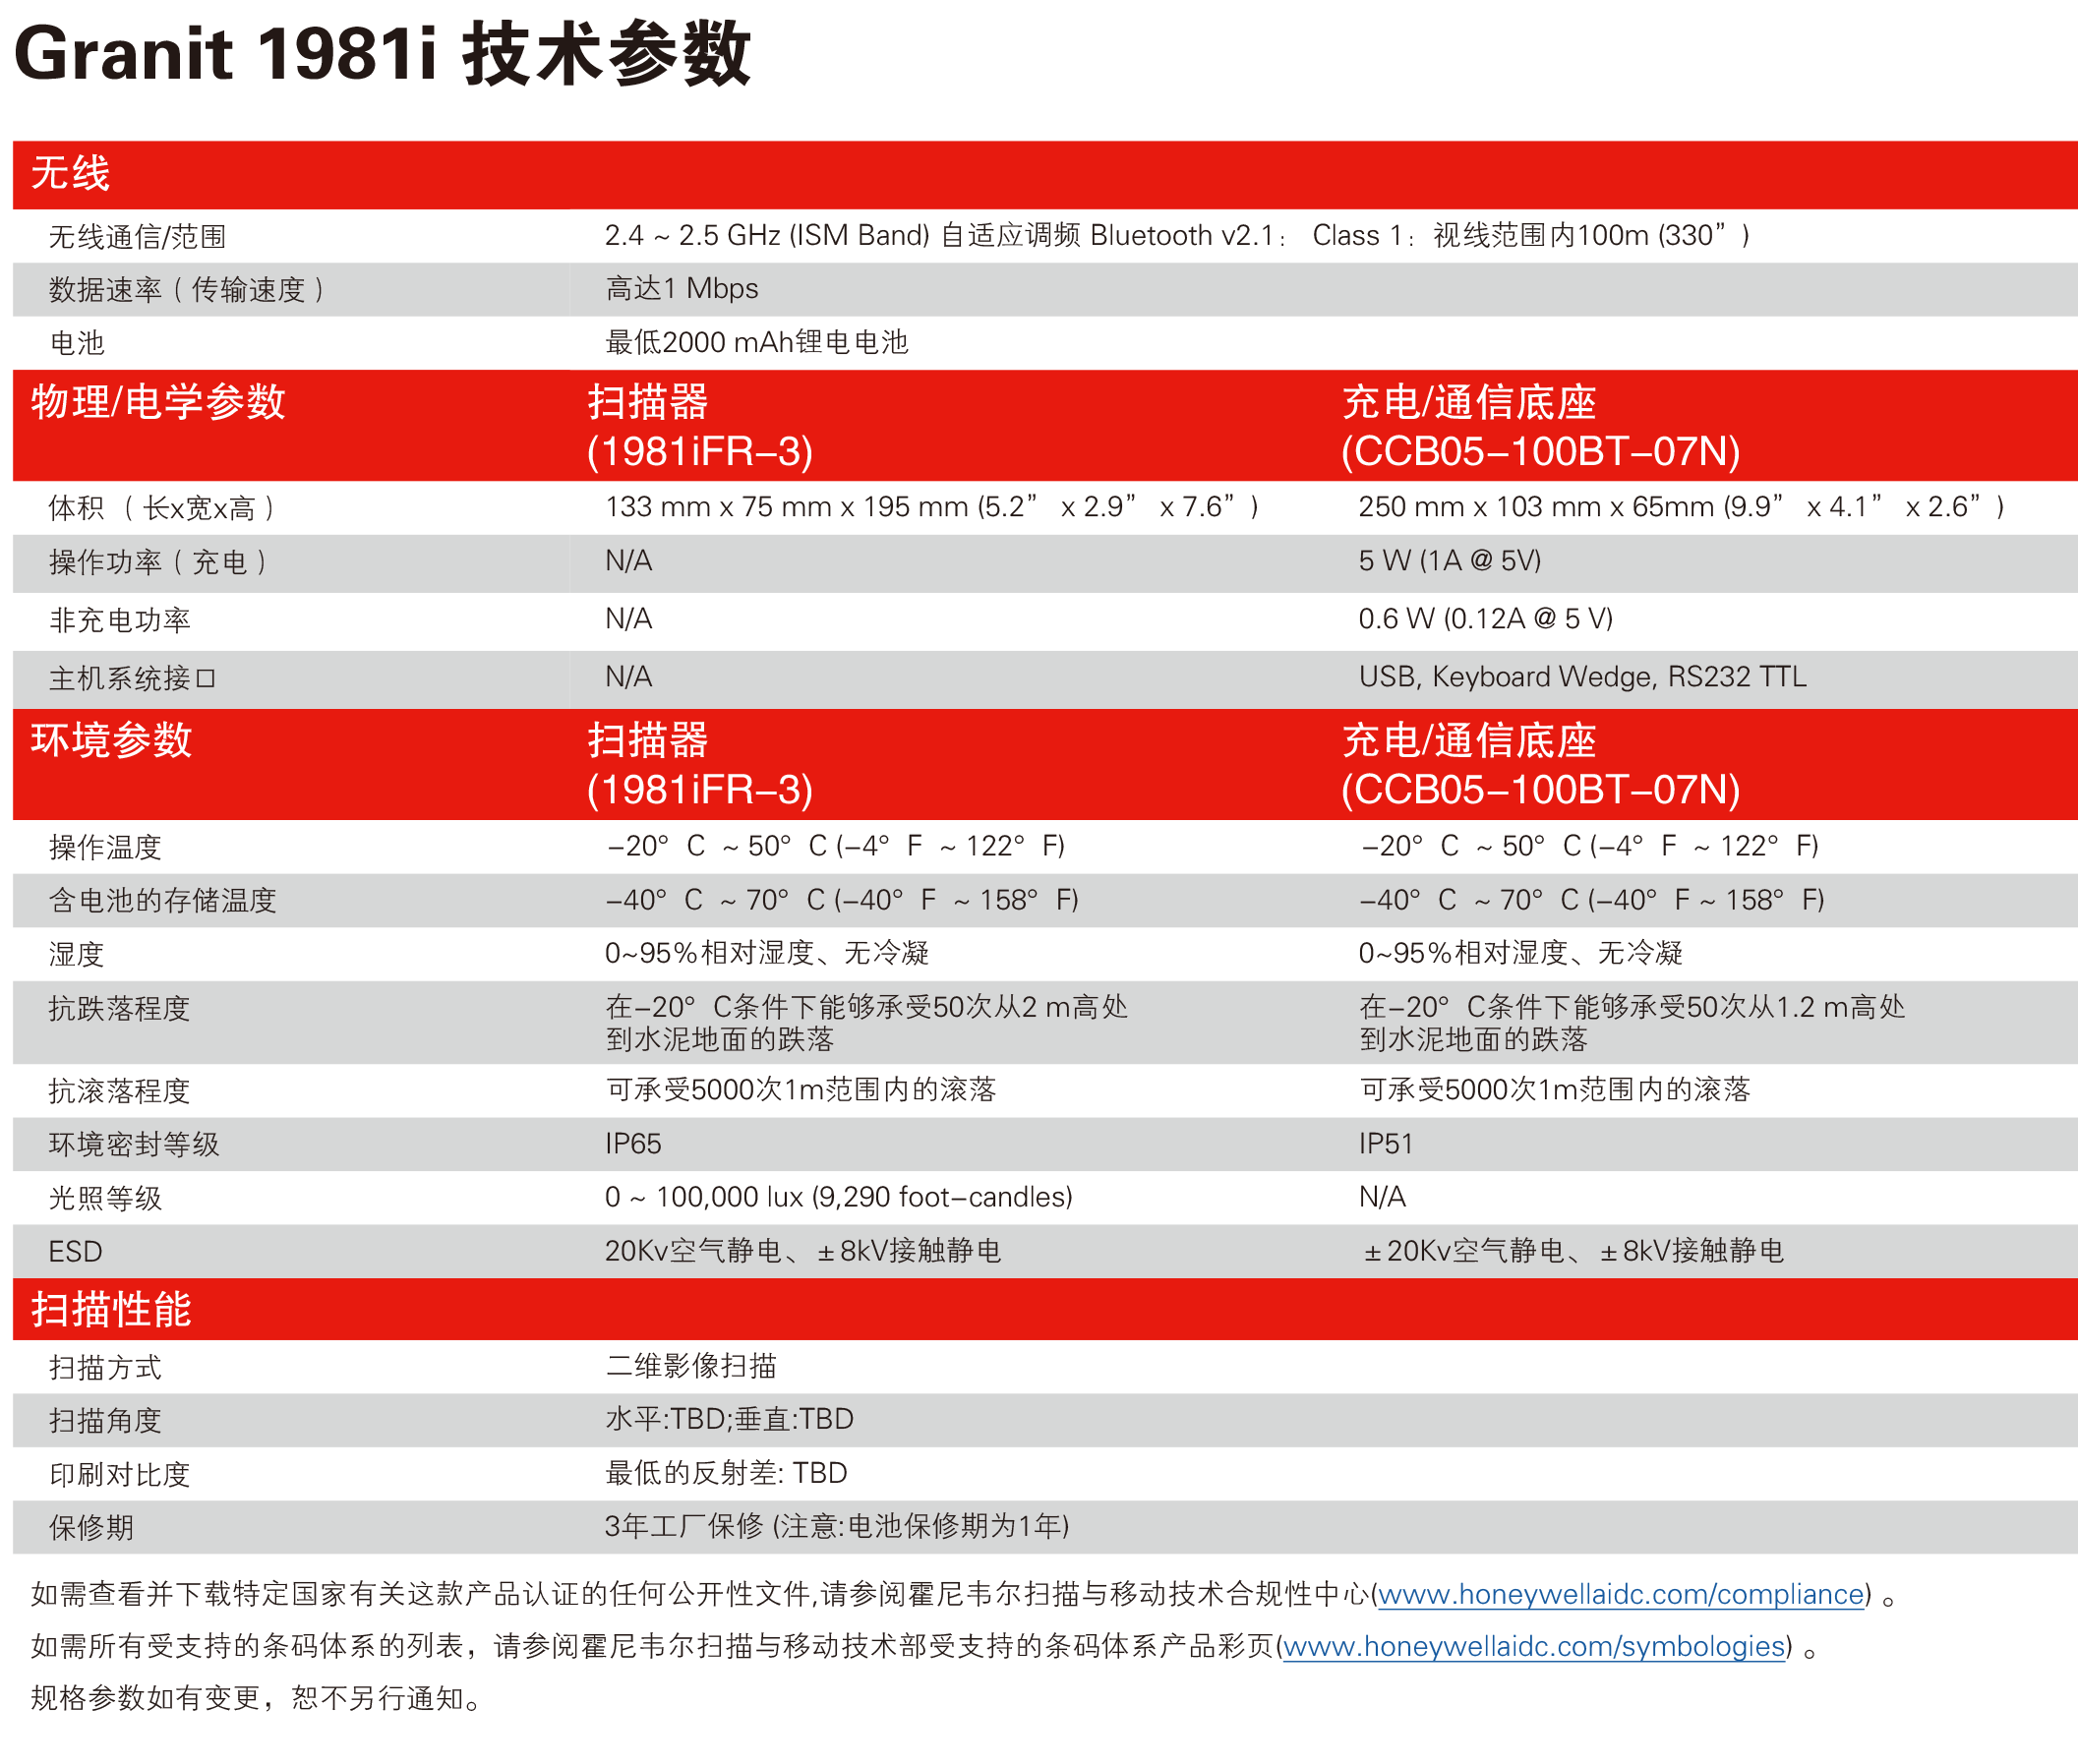Select the '二维影像扫描' value

(x=691, y=1366)
